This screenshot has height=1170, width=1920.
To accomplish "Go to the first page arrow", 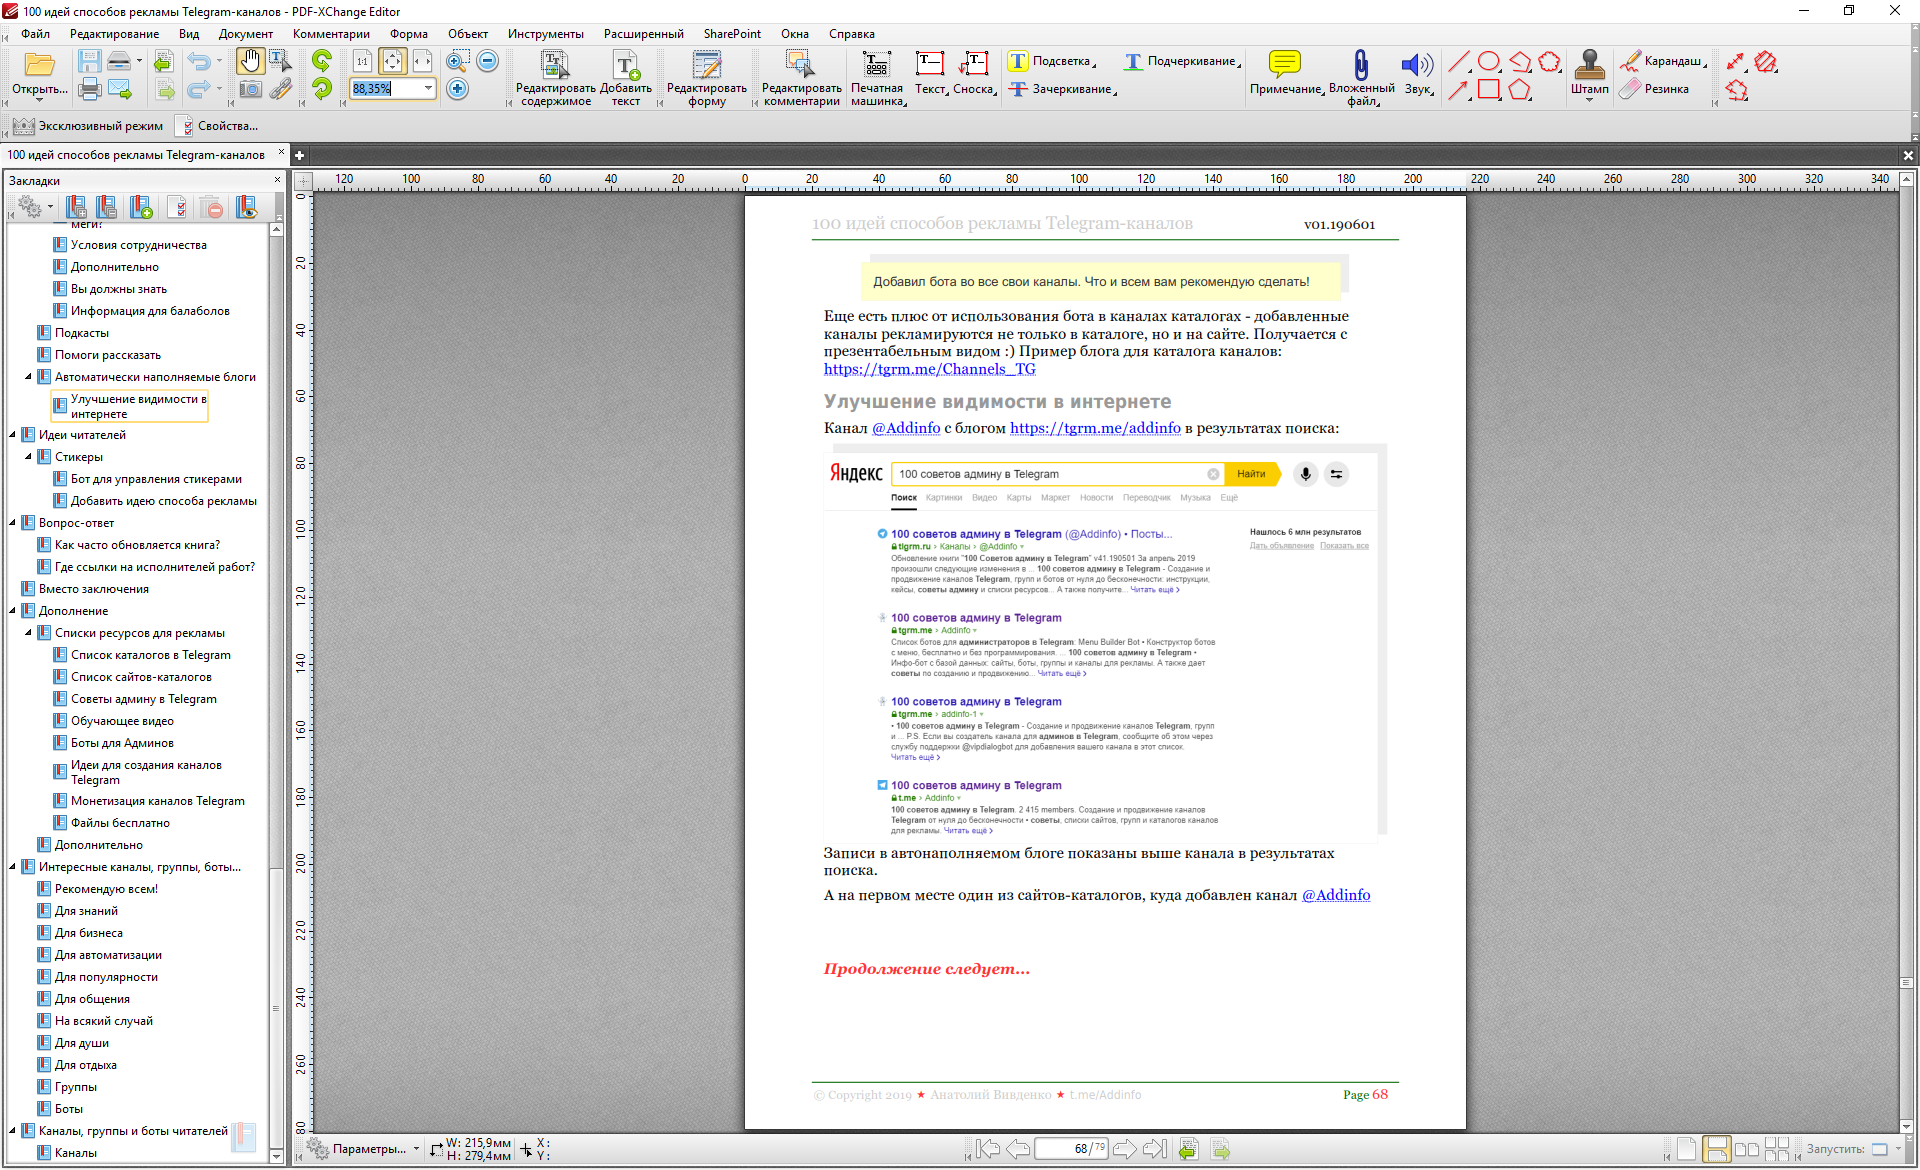I will point(988,1149).
